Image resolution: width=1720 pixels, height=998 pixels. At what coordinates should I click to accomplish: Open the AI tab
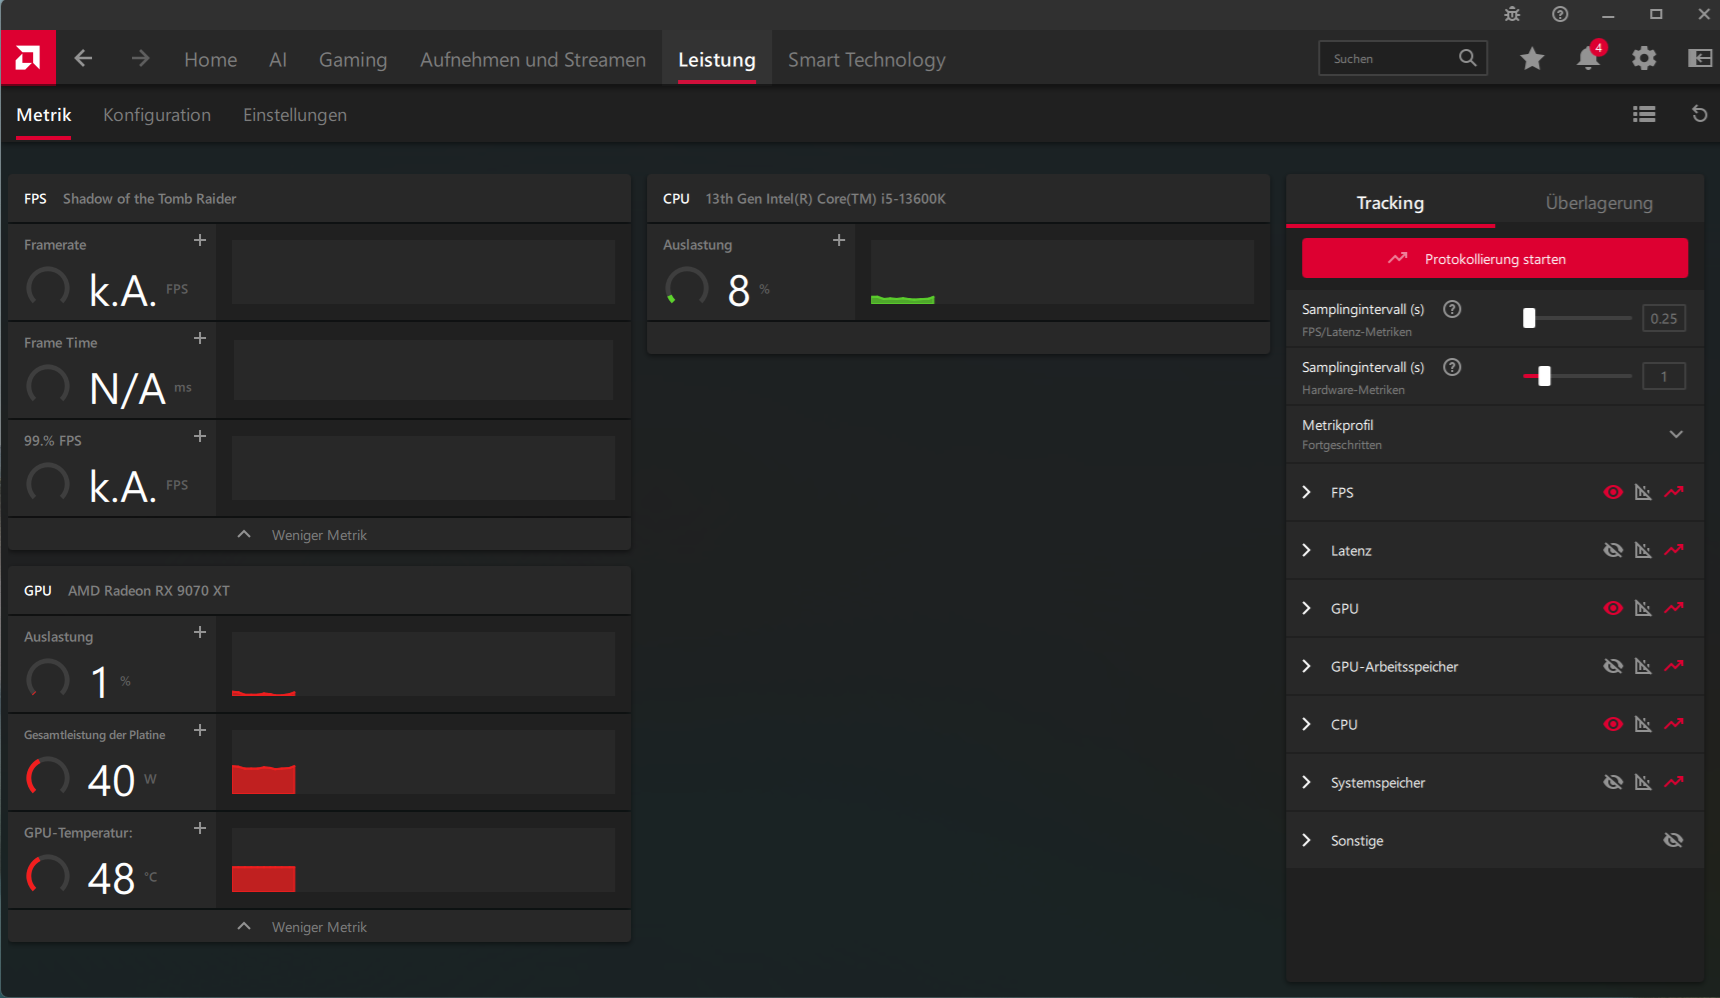point(278,60)
